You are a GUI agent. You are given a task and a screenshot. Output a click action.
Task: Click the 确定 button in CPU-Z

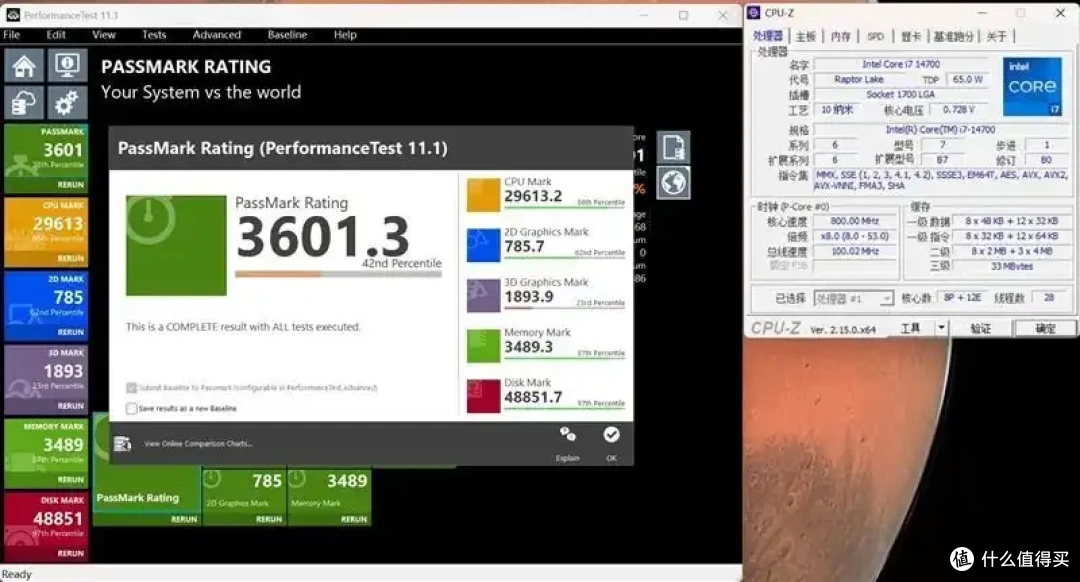1045,329
